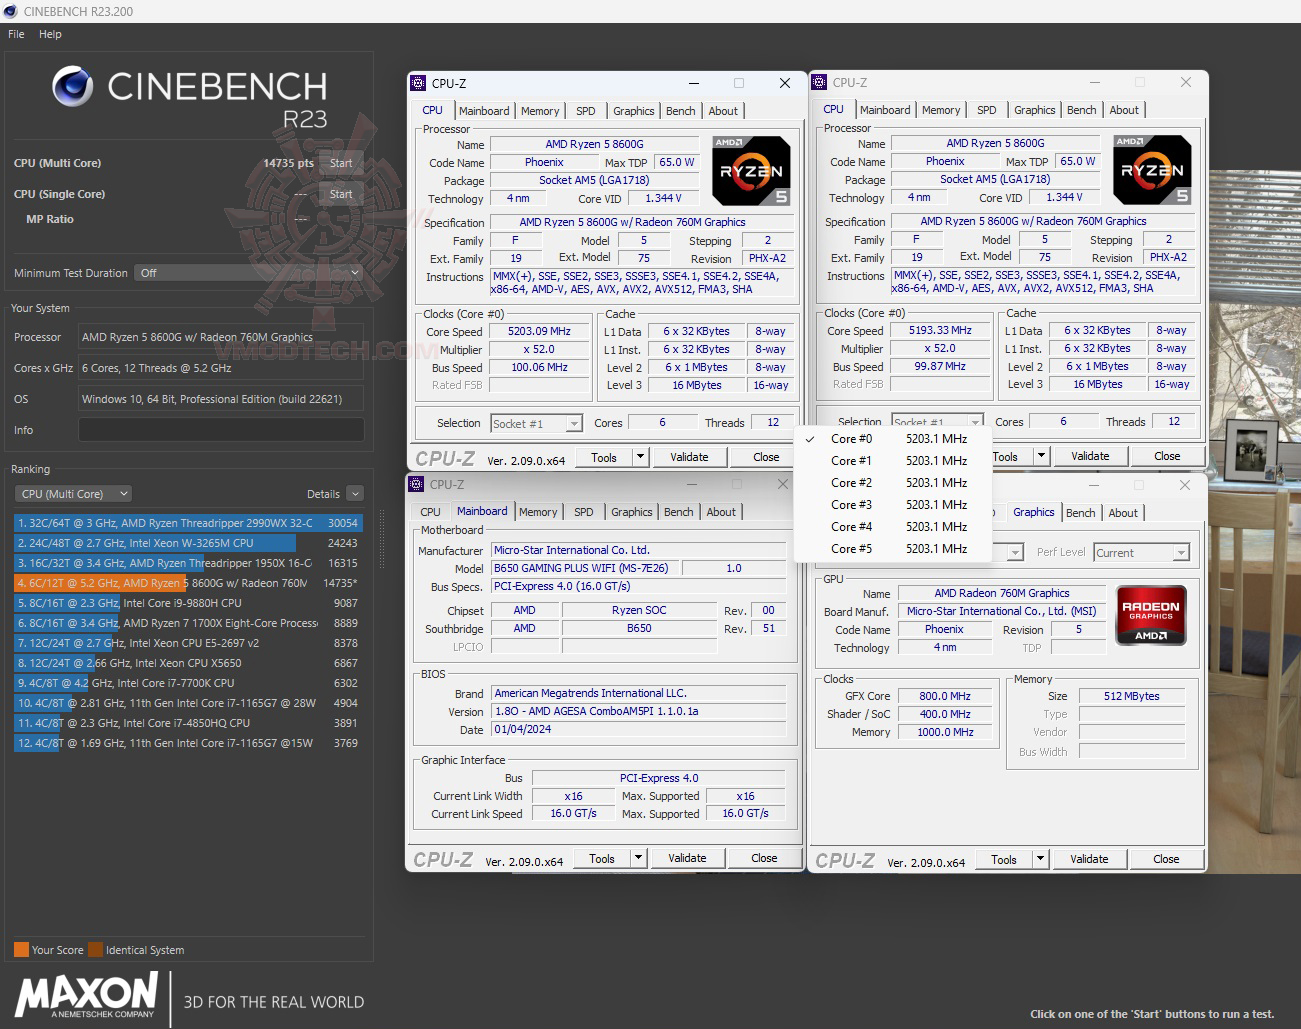Open the Tools dropdown arrow in the Graphics CPU-Z window
This screenshot has width=1301, height=1029.
point(1040,859)
